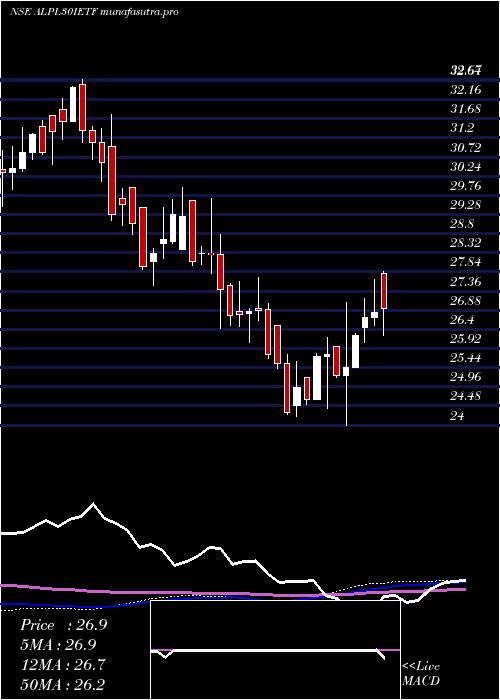The width and height of the screenshot is (500, 700).
Task: Click the 25.44 price axis label
Action: pyautogui.click(x=466, y=358)
